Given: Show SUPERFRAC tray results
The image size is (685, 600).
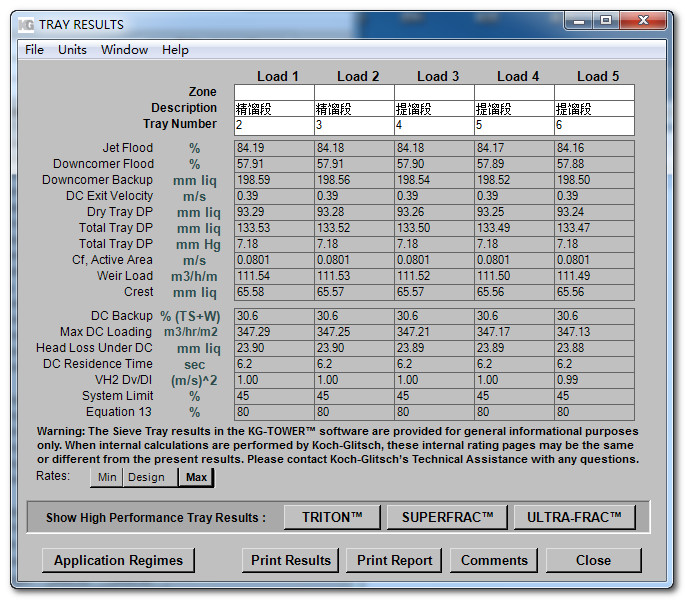Looking at the screenshot, I should tap(447, 517).
